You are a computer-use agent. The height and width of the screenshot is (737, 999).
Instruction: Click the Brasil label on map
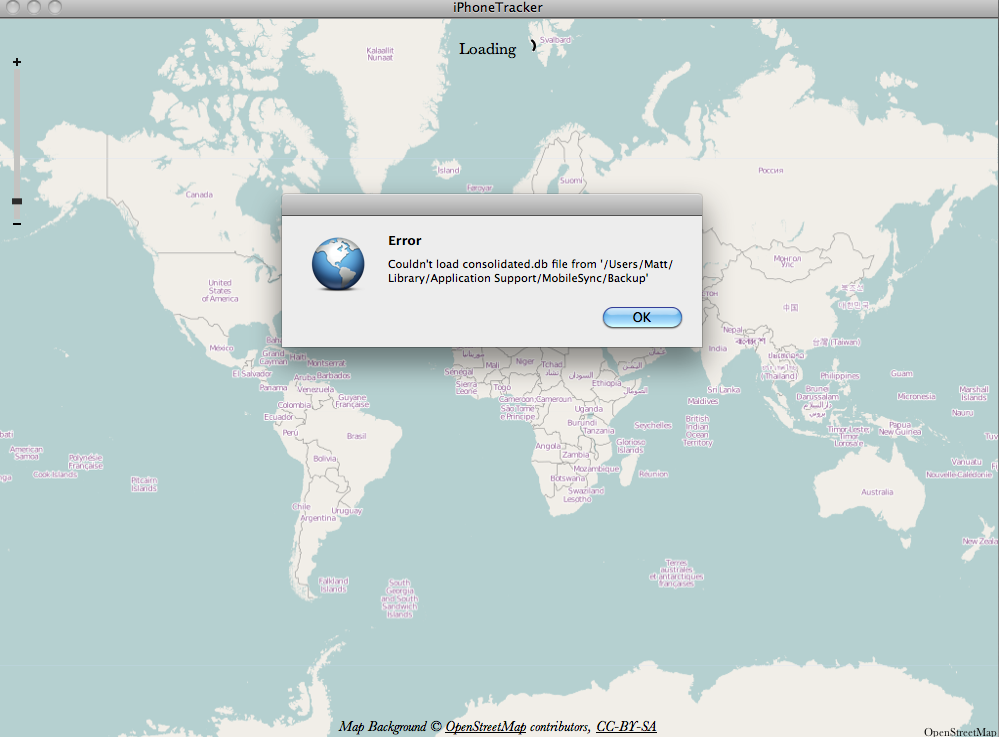(x=356, y=436)
